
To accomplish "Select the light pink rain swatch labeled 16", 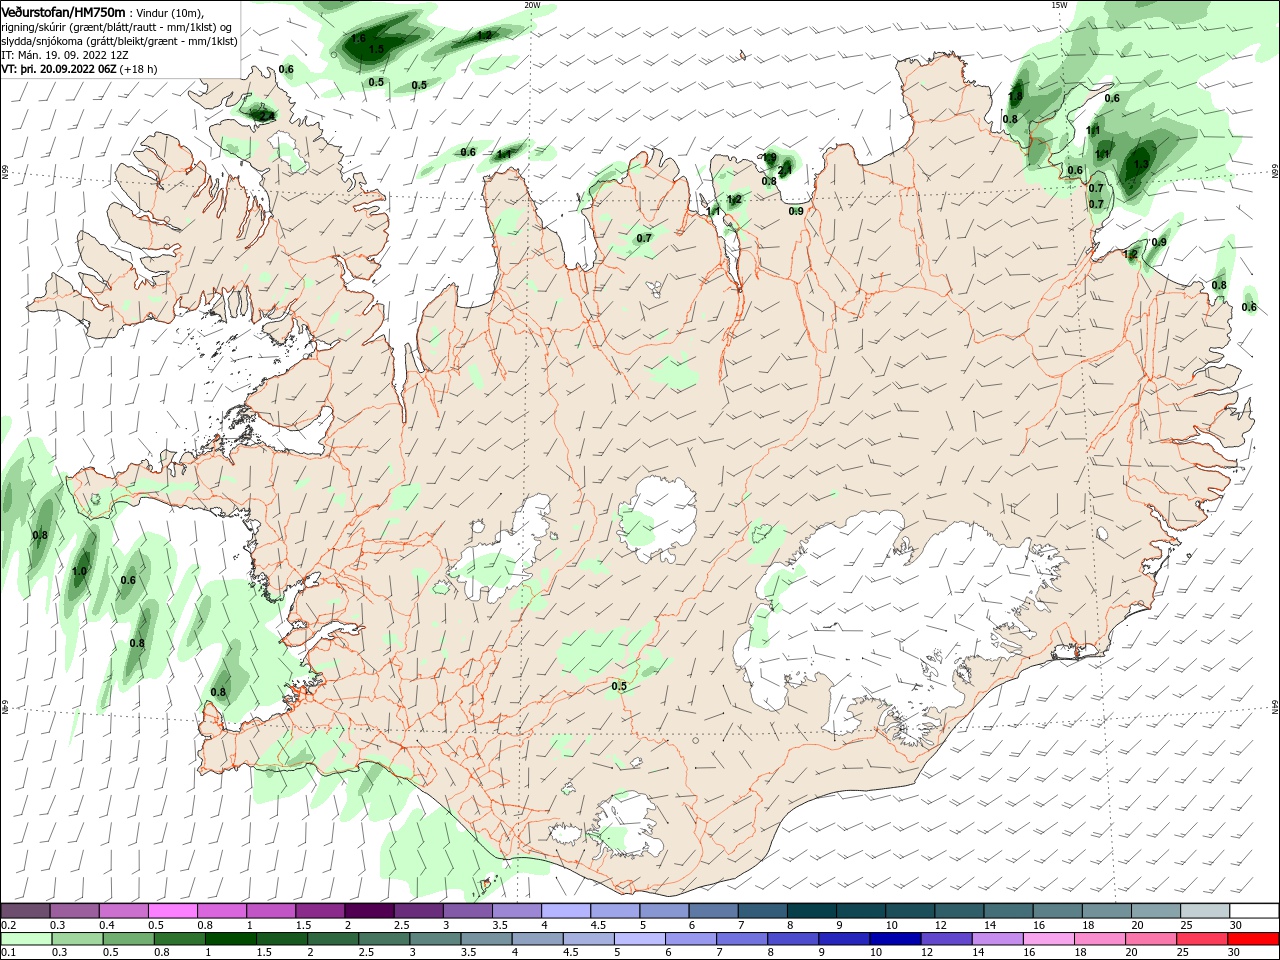I will [x=1050, y=939].
